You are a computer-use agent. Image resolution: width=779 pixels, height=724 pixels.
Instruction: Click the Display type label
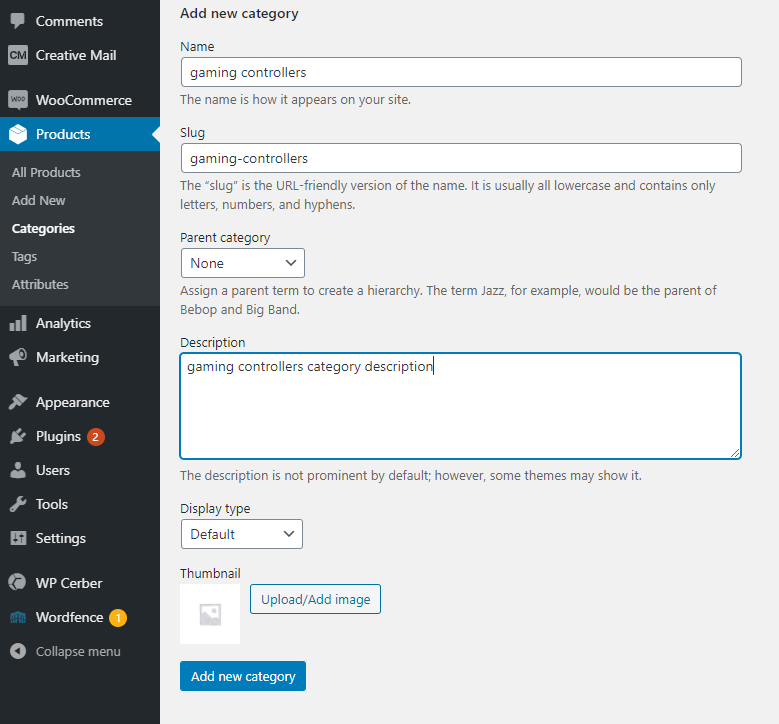coord(215,508)
